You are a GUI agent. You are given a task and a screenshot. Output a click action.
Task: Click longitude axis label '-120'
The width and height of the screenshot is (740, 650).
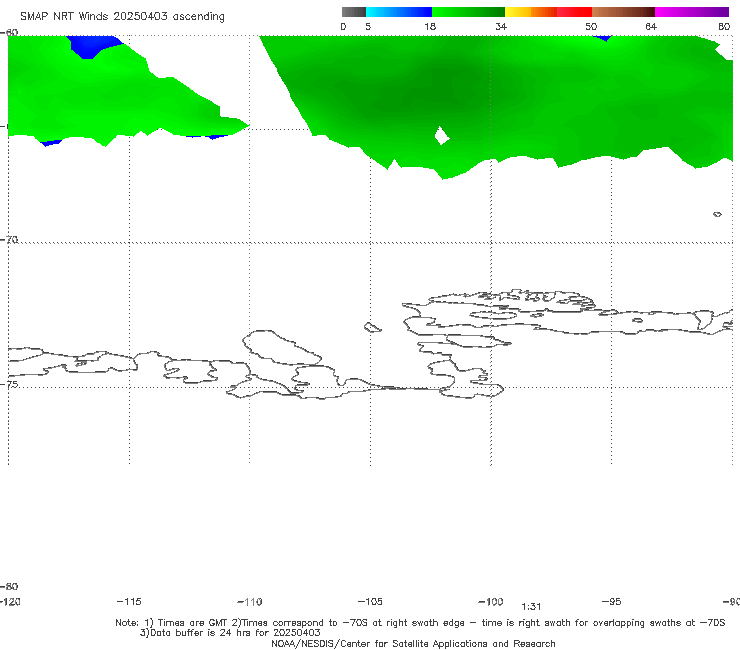pyautogui.click(x=10, y=601)
